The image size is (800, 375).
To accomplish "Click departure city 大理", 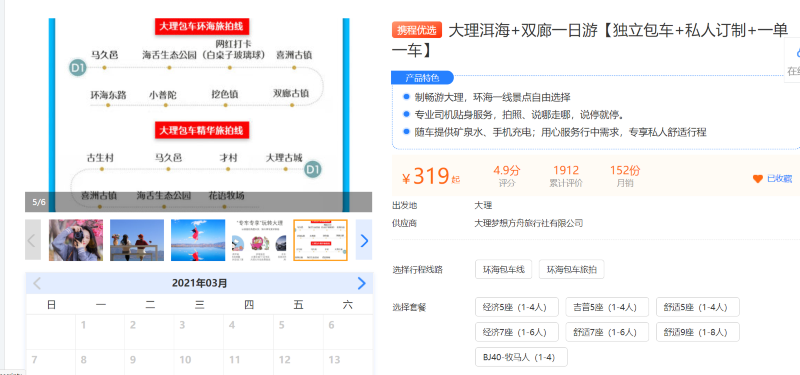I will [x=483, y=206].
